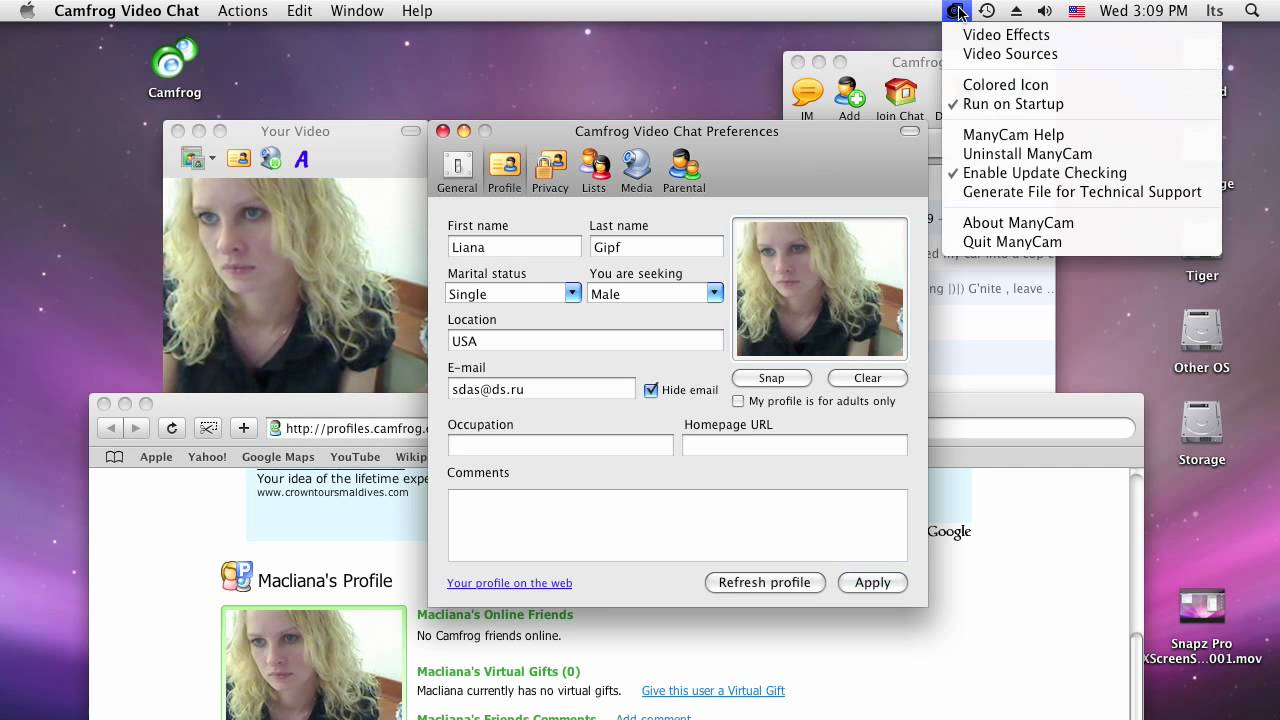Open the General preferences tab

click(x=457, y=171)
